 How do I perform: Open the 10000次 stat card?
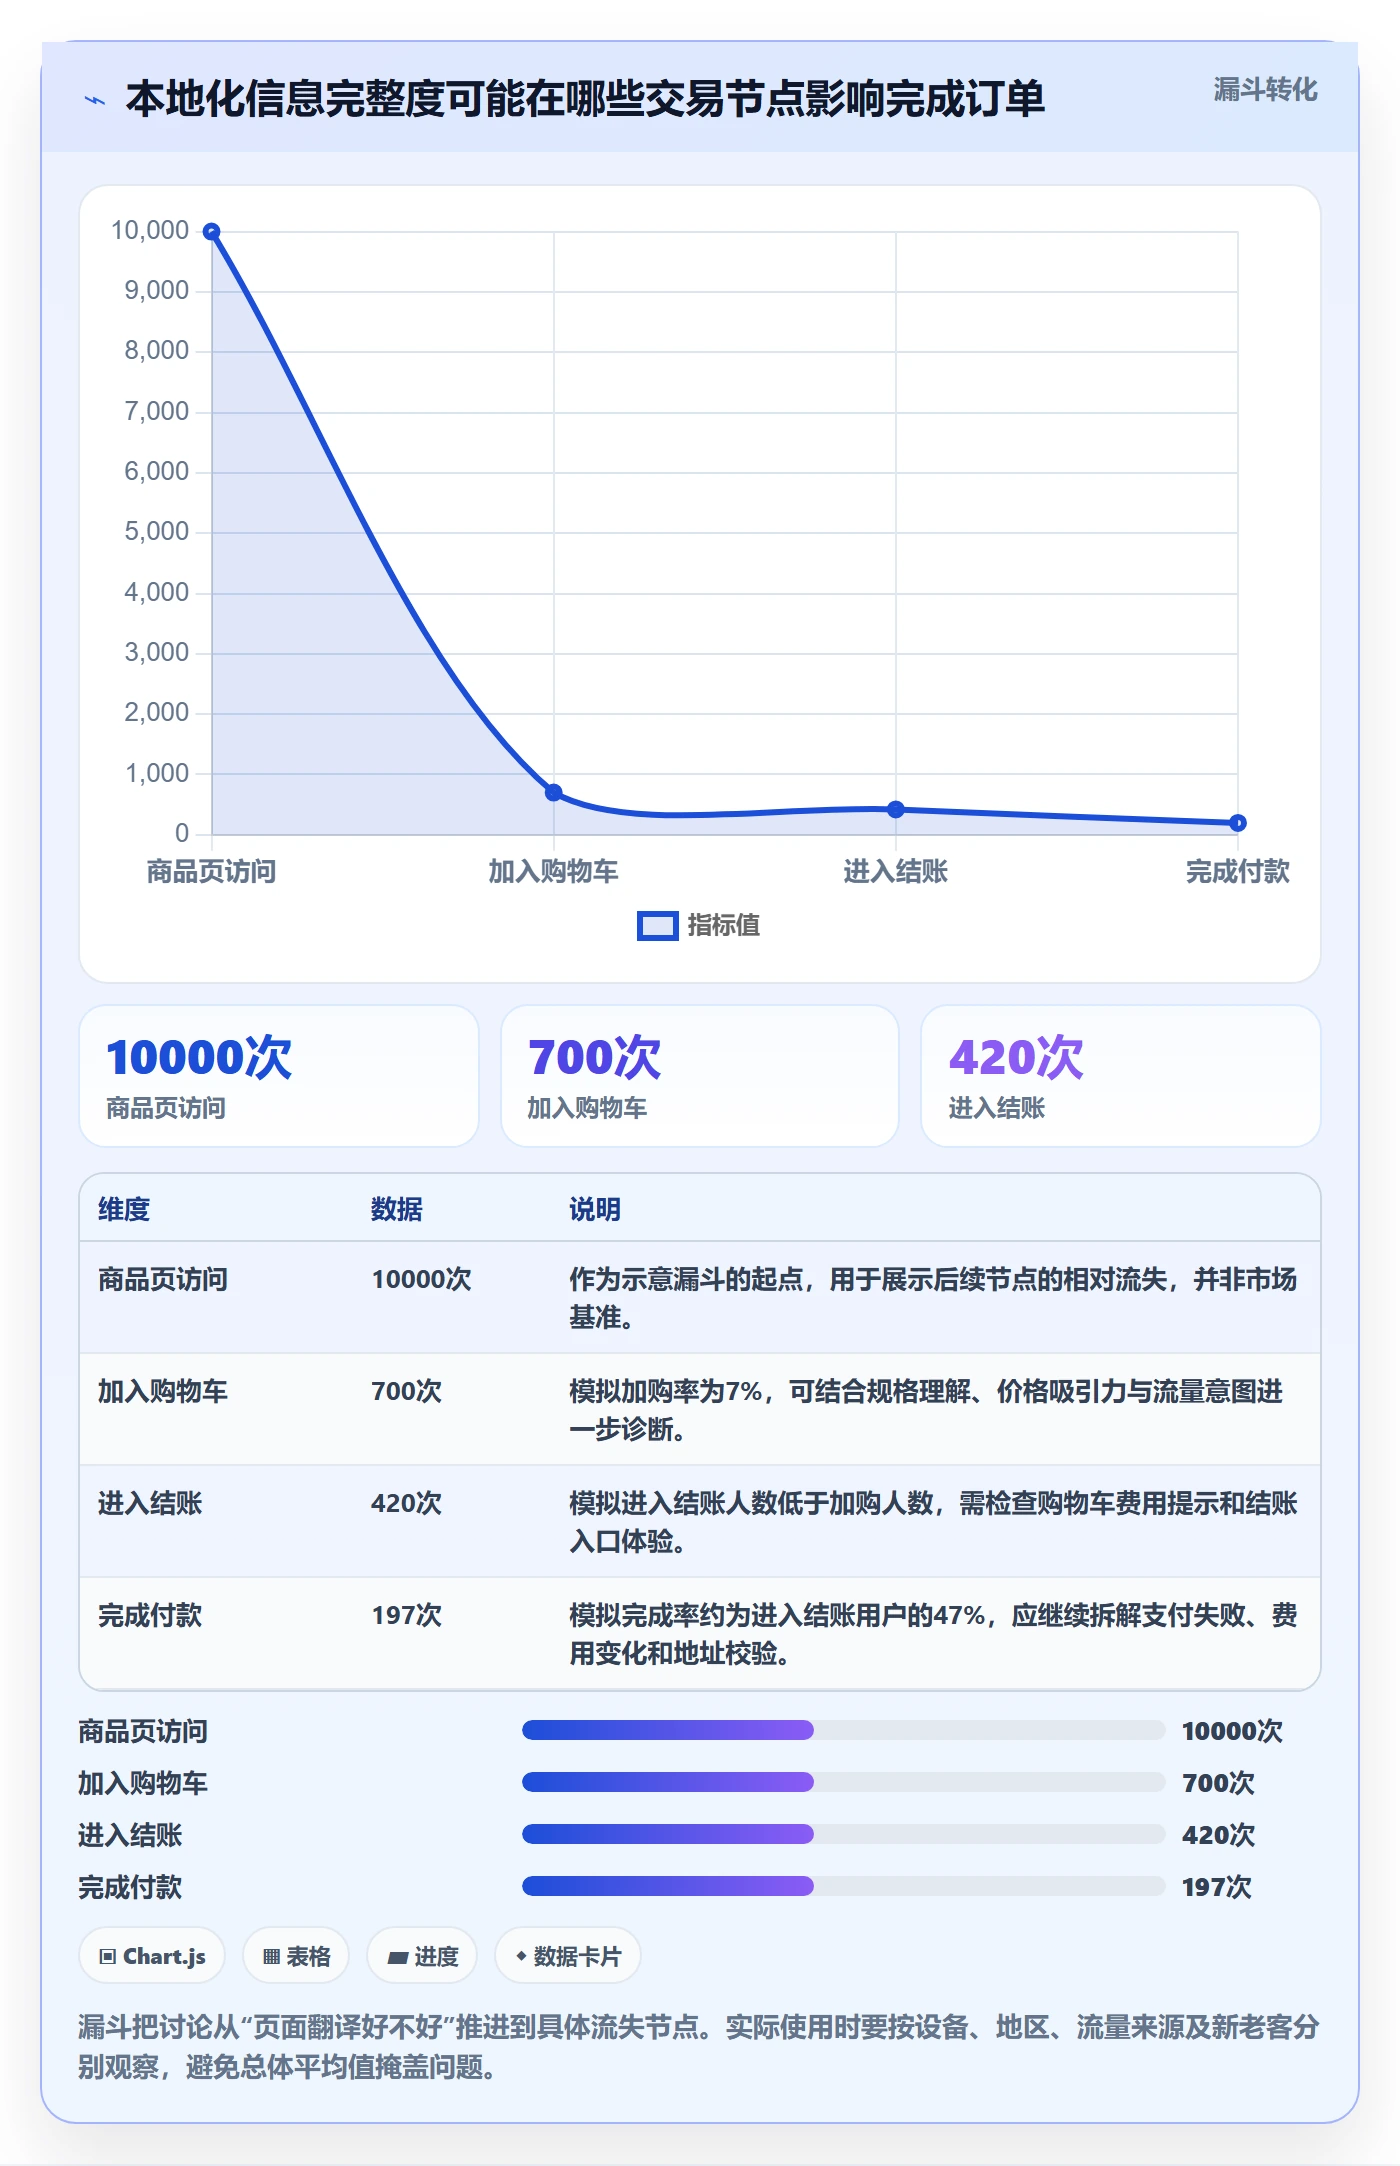coord(279,1076)
